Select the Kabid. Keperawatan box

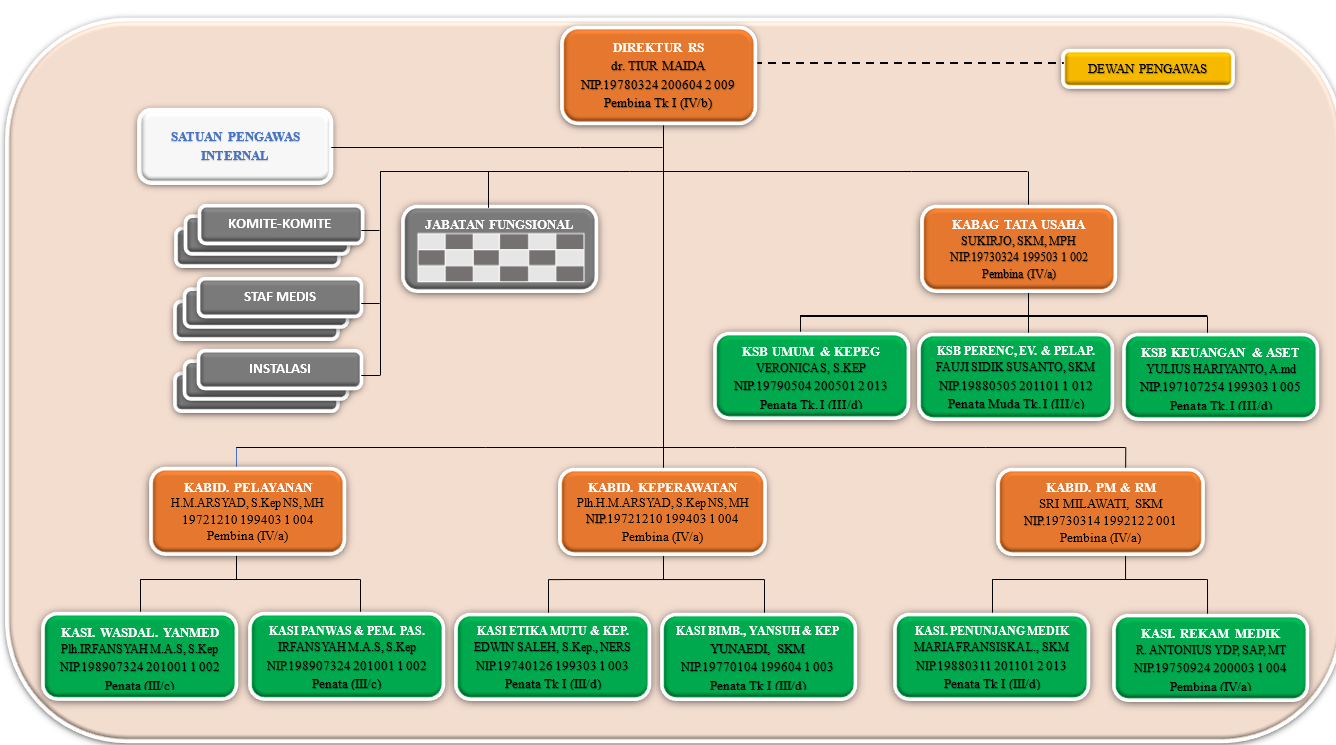pos(661,511)
